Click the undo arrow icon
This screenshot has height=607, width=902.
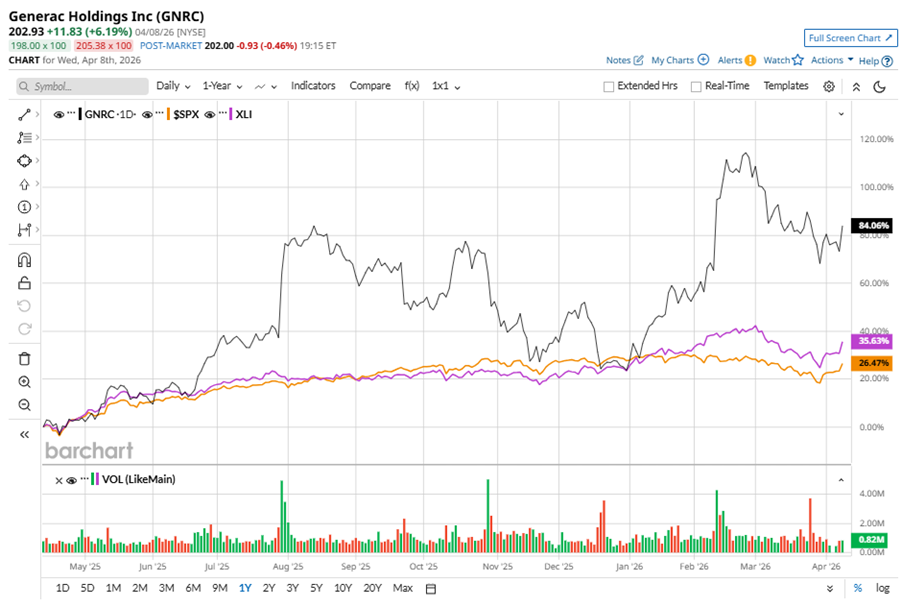(x=24, y=306)
